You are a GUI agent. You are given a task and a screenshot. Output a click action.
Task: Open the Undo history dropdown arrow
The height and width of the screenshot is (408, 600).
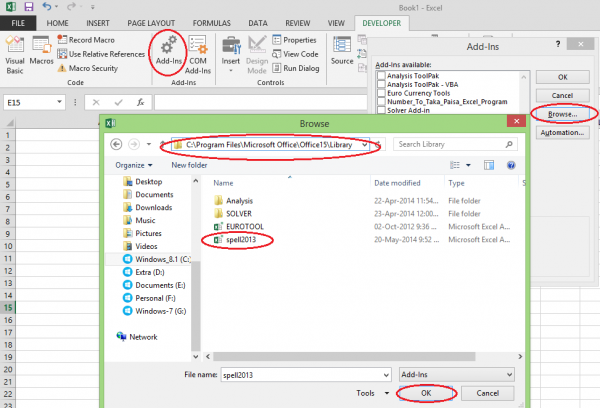(57, 7)
